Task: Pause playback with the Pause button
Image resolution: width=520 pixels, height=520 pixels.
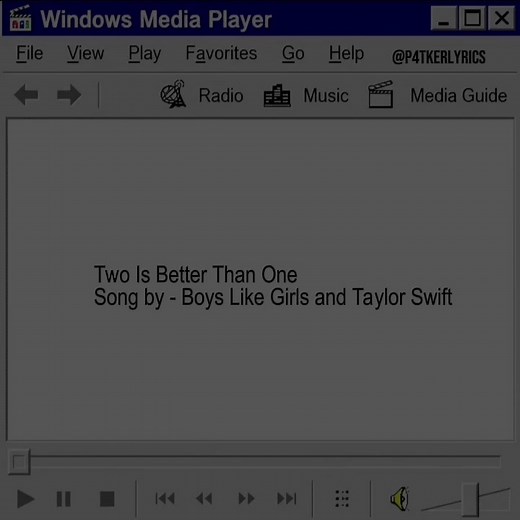Action: pos(64,499)
